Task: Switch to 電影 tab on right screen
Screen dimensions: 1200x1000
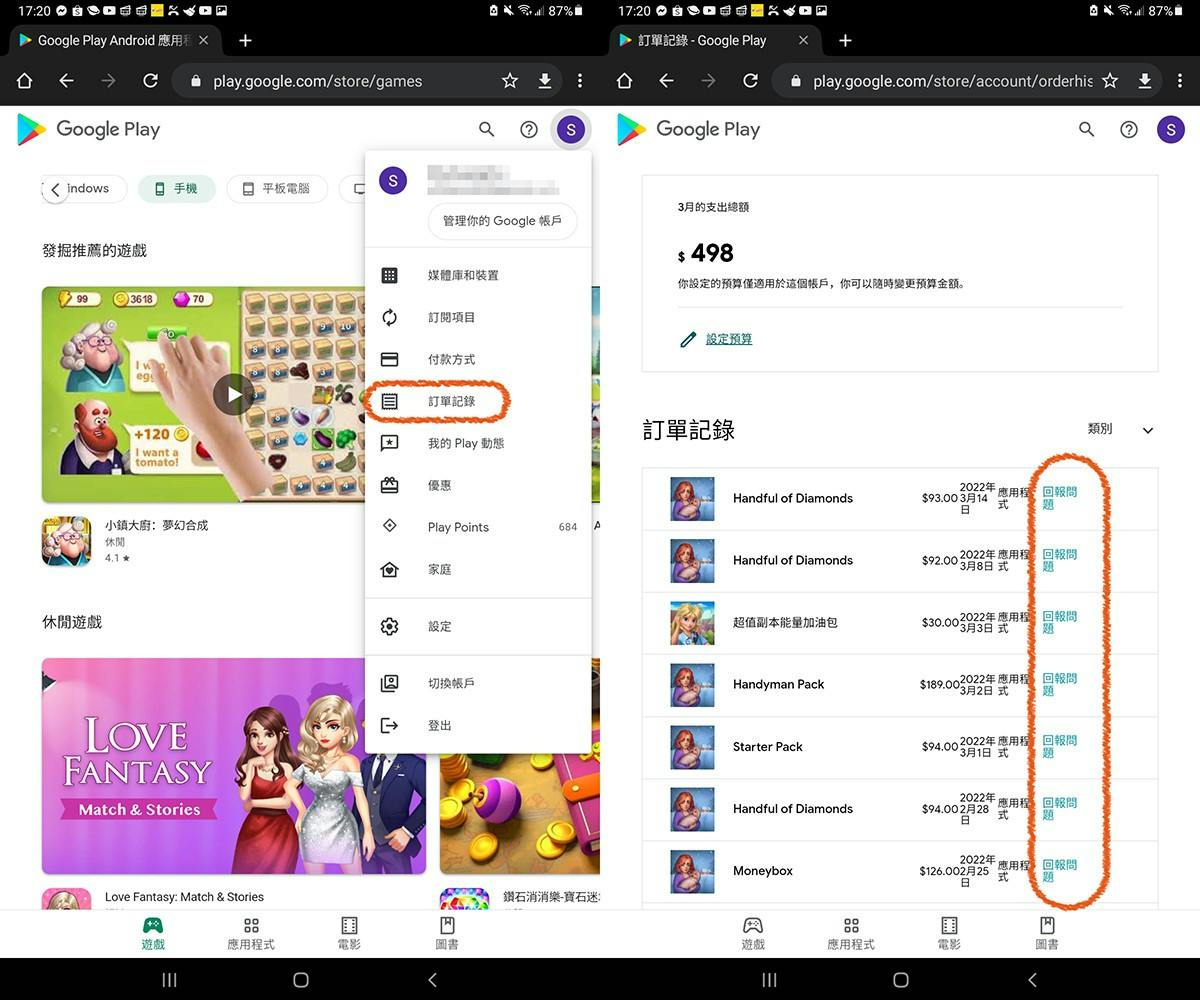Action: pos(949,933)
